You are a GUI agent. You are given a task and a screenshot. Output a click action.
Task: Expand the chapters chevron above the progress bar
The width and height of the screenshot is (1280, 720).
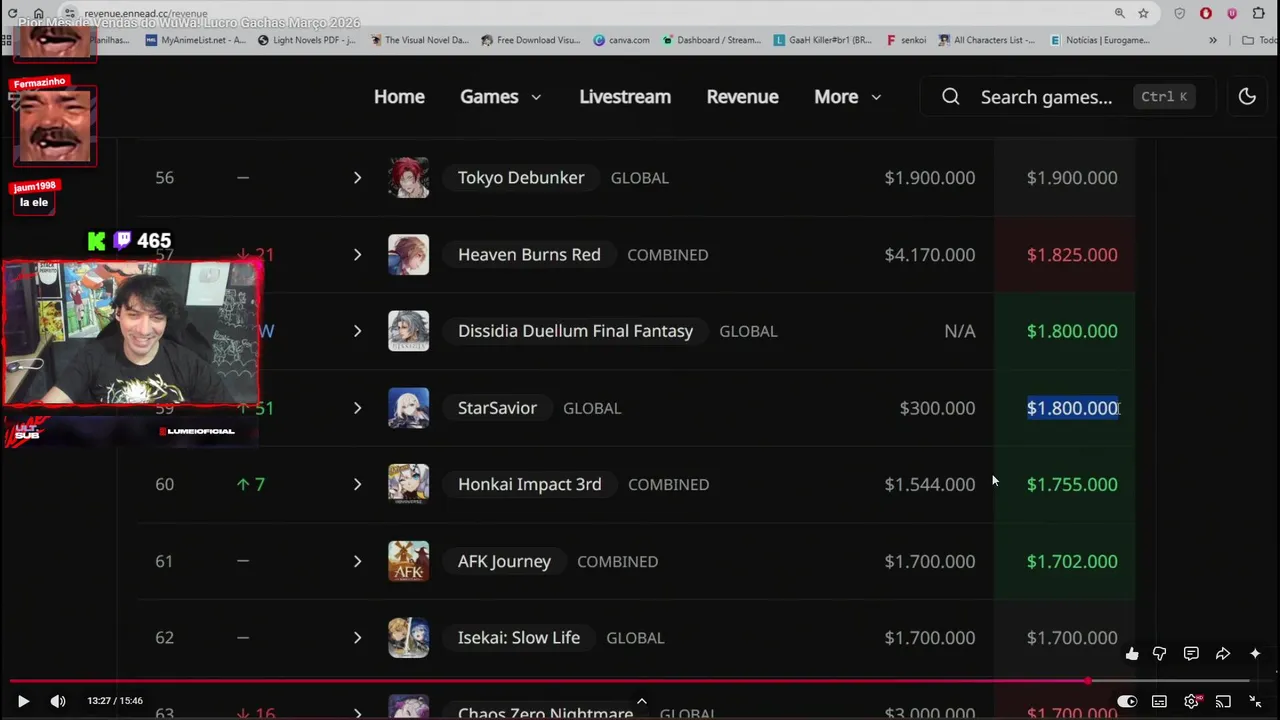click(x=642, y=701)
